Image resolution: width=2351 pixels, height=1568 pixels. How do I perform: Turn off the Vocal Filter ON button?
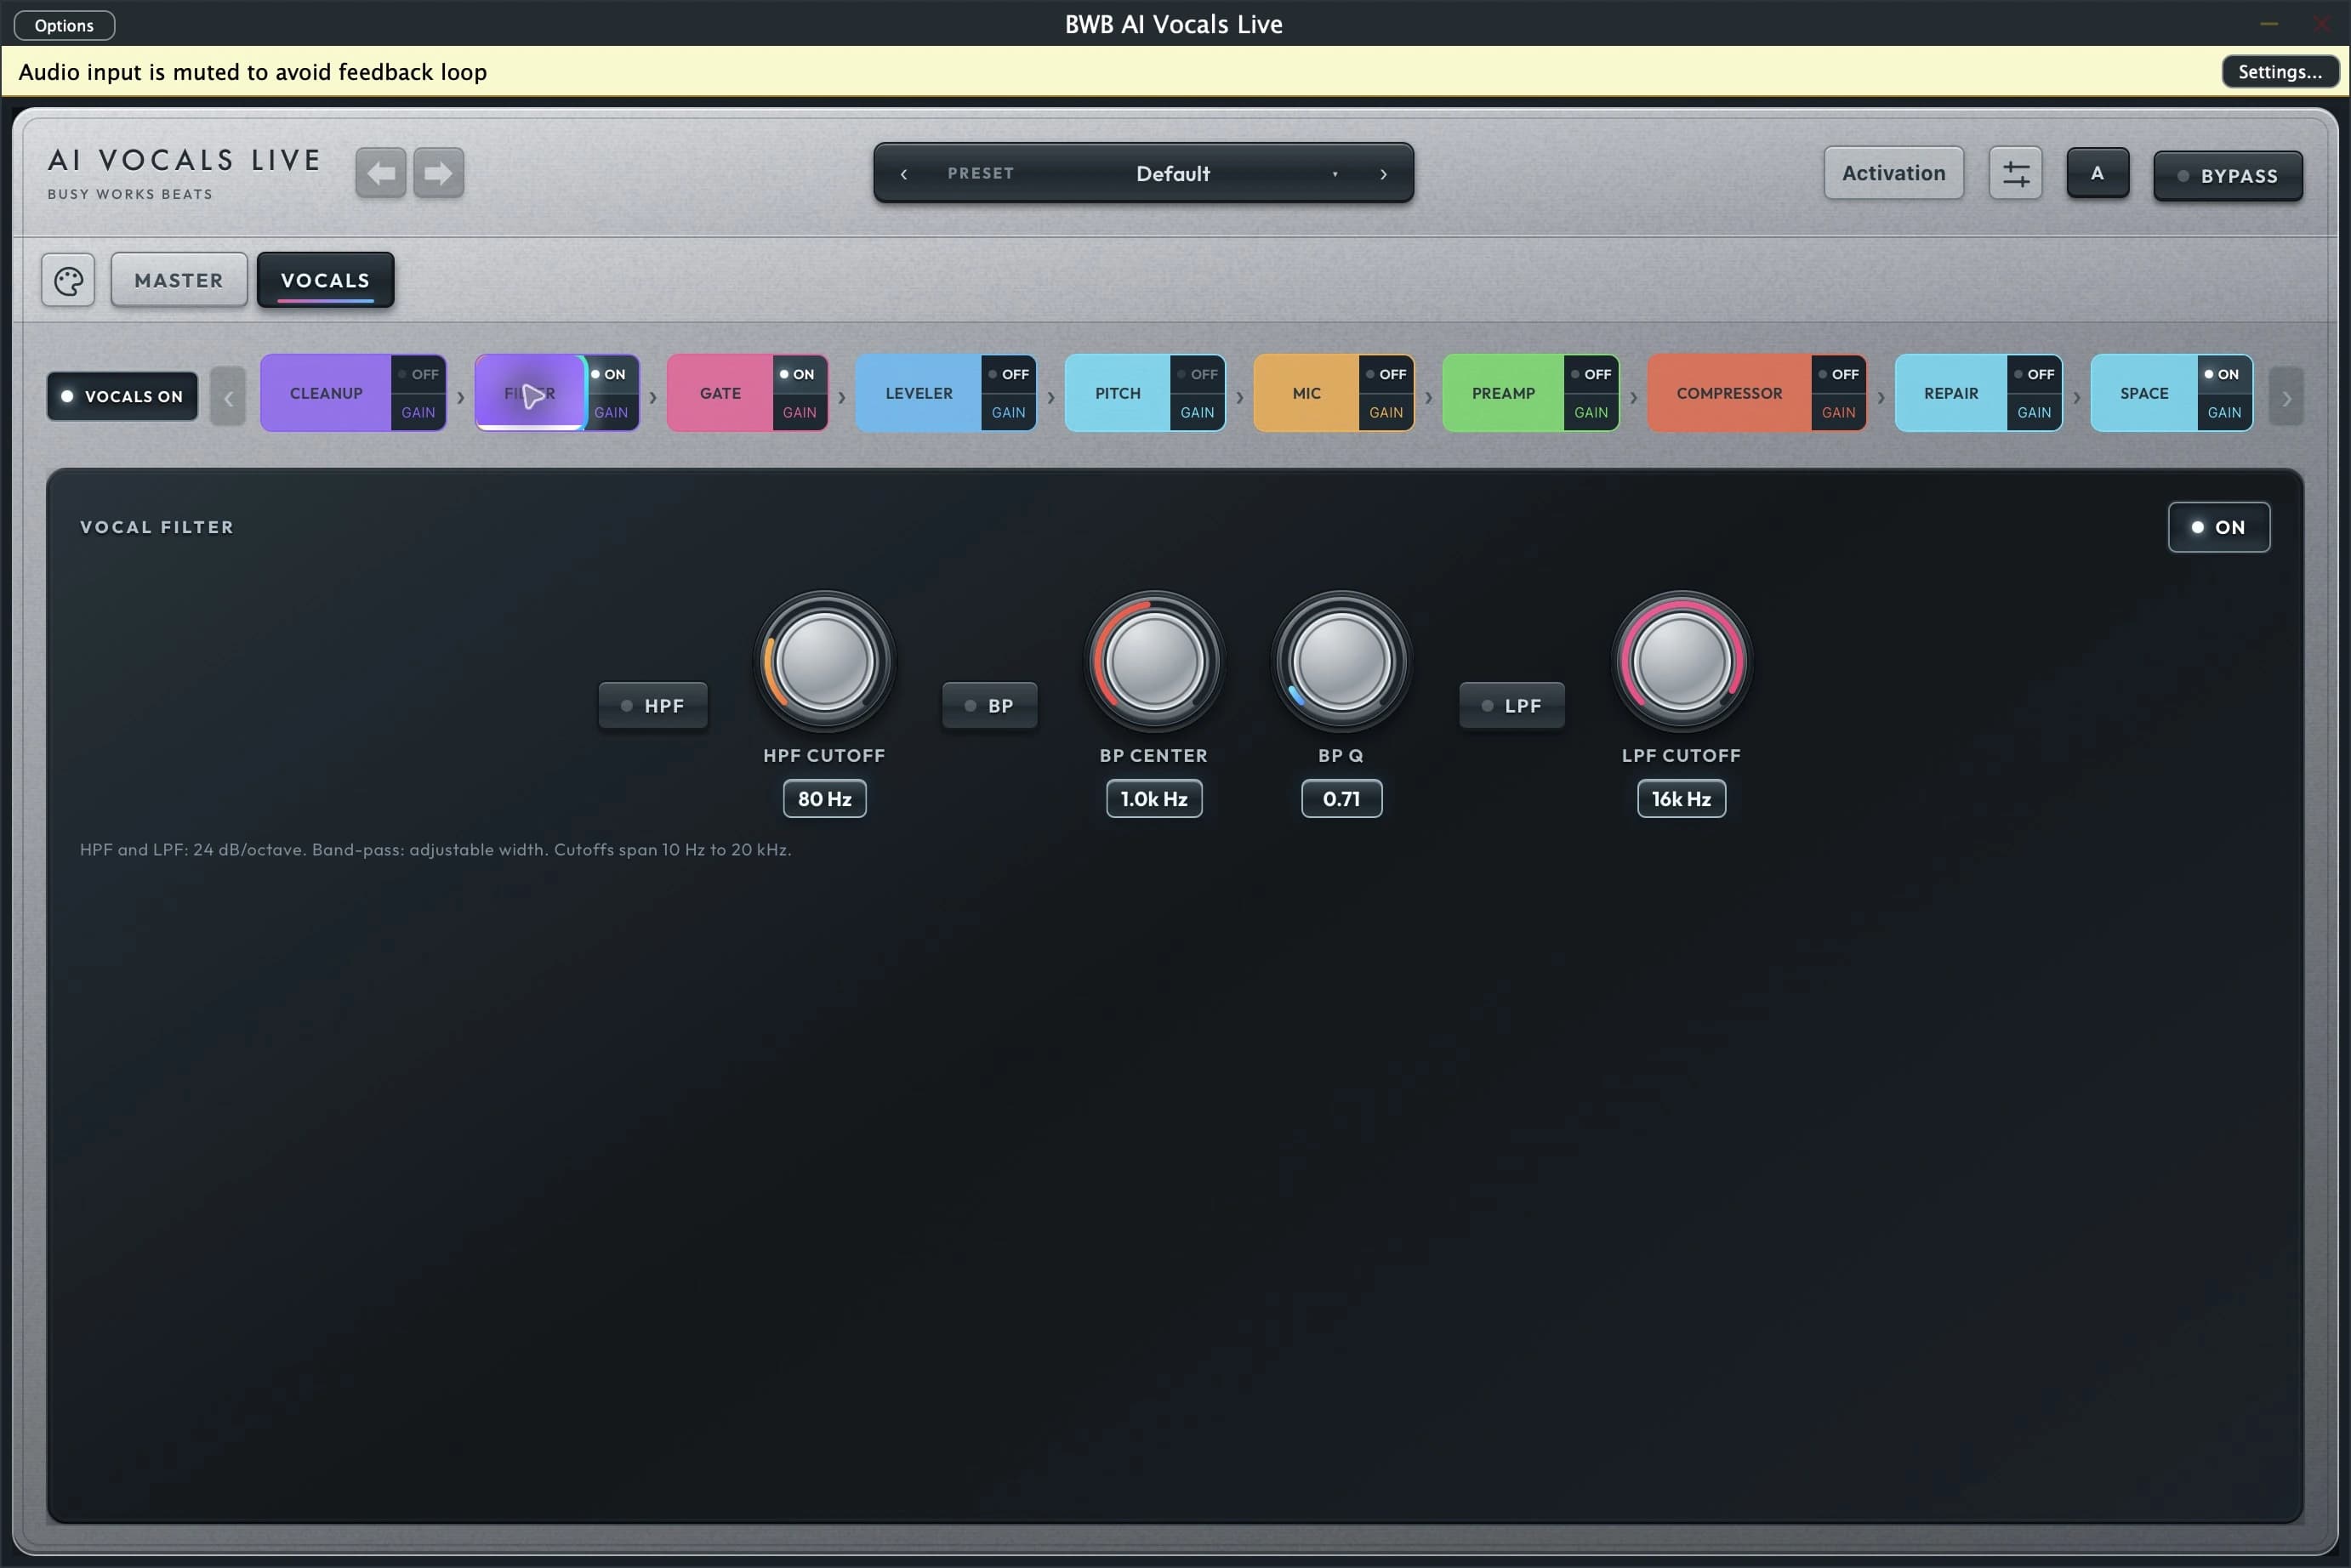[x=2218, y=527]
